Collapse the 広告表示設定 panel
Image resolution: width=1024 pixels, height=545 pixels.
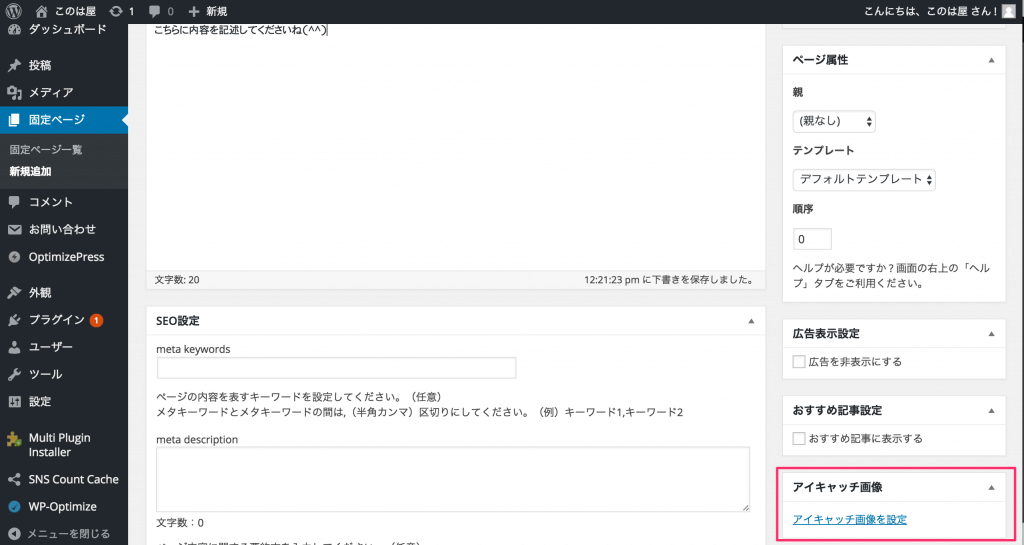tap(991, 334)
